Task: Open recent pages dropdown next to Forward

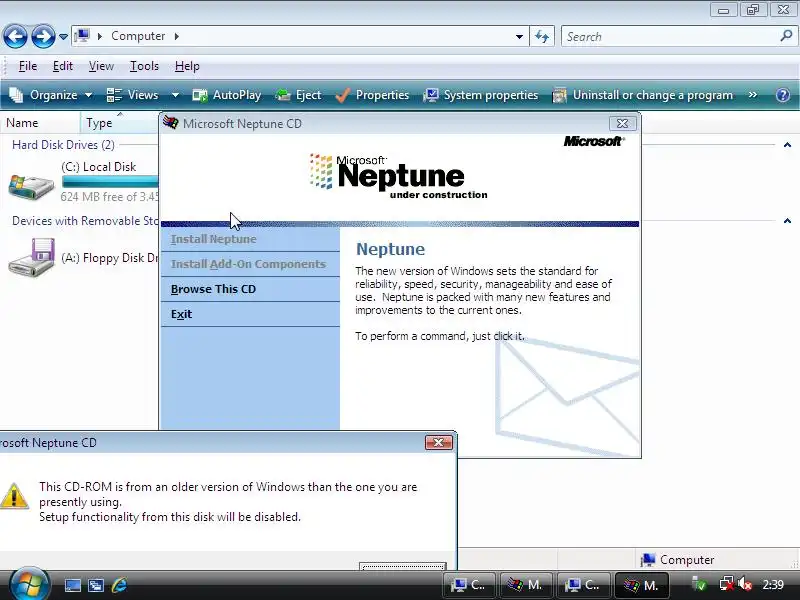Action: [63, 37]
